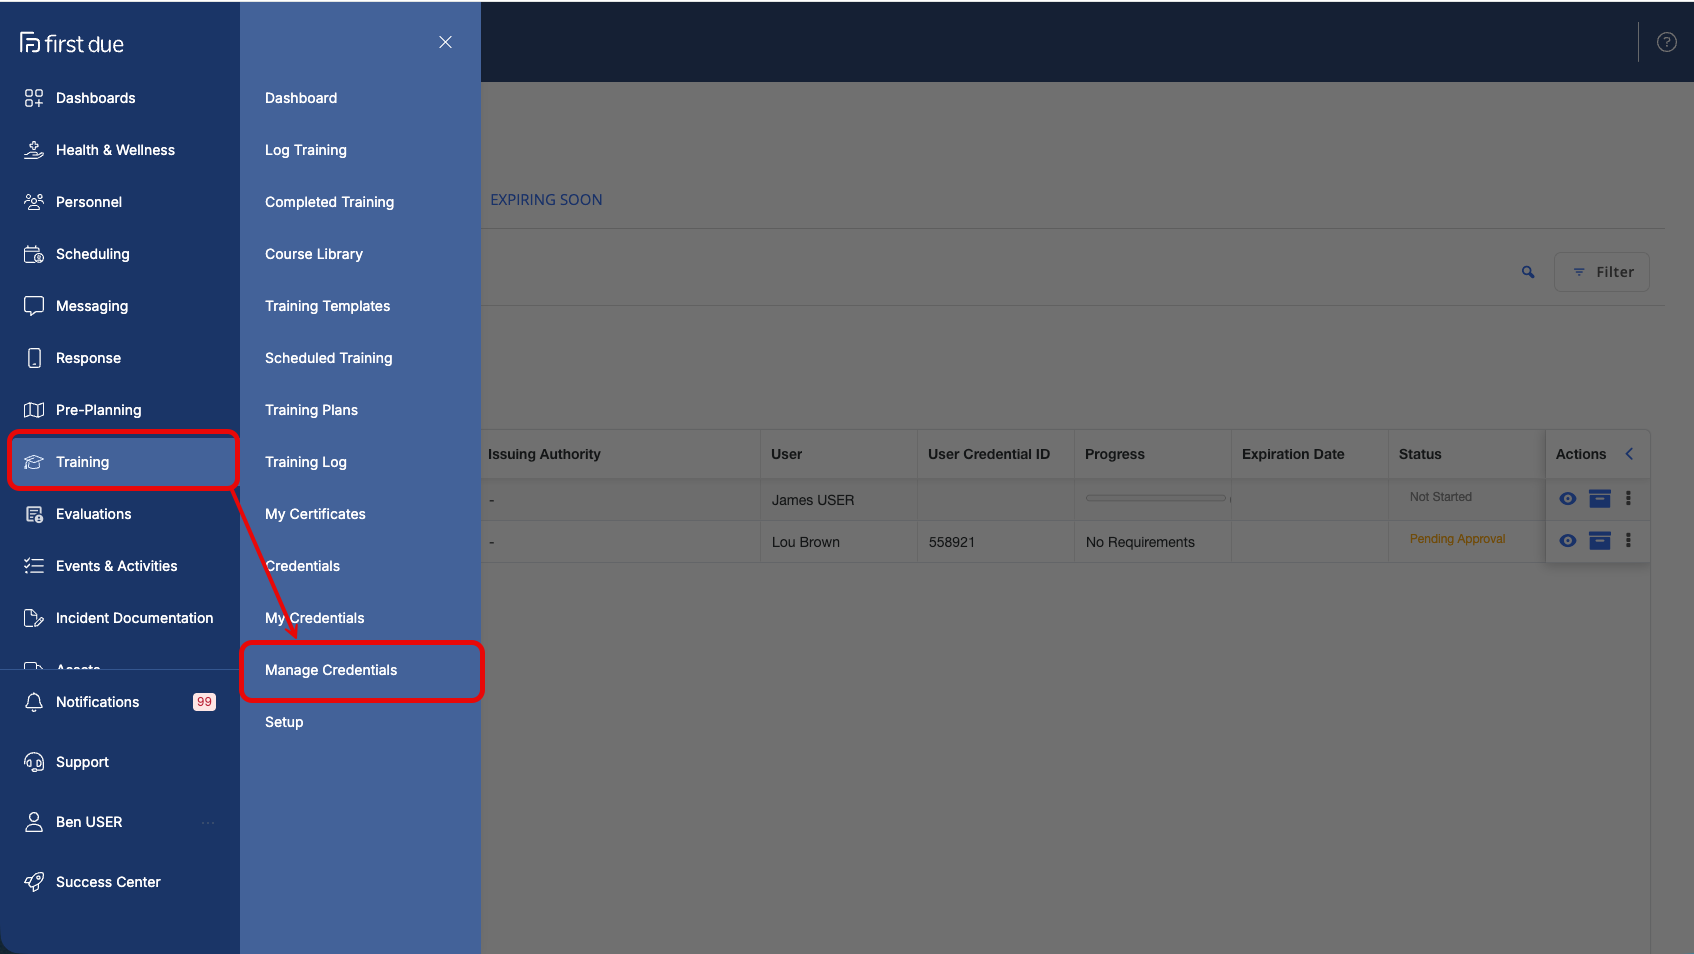Open the help question mark icon

pos(1666,42)
